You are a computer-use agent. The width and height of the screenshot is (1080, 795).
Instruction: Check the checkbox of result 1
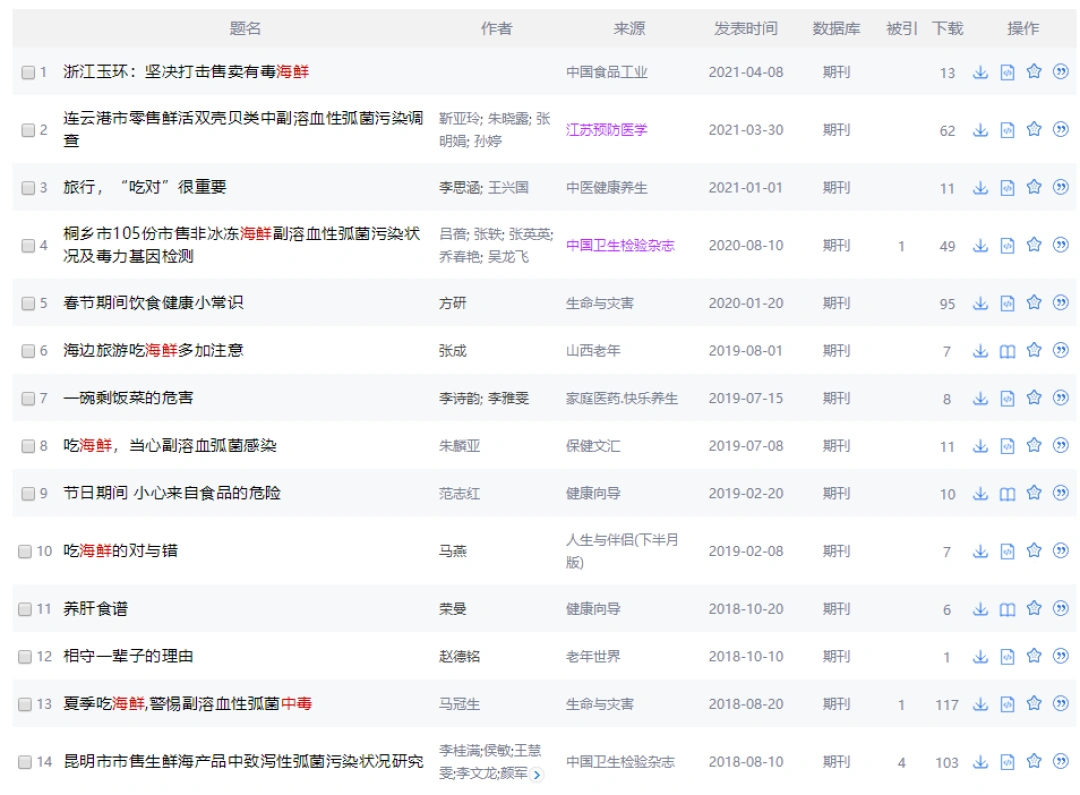point(28,71)
